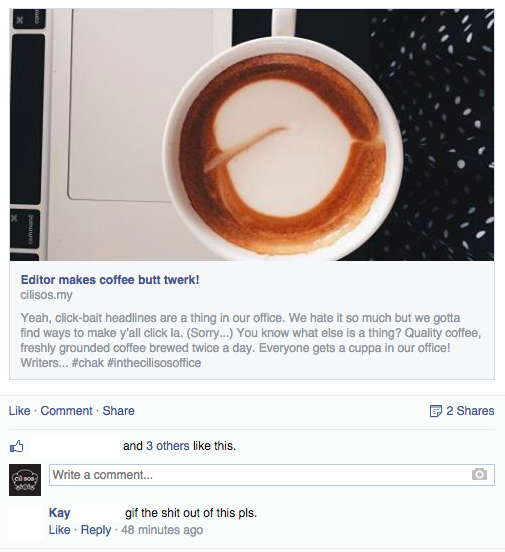Image resolution: width=505 pixels, height=552 pixels.
Task: Click the link preview description text
Action: click(251, 340)
